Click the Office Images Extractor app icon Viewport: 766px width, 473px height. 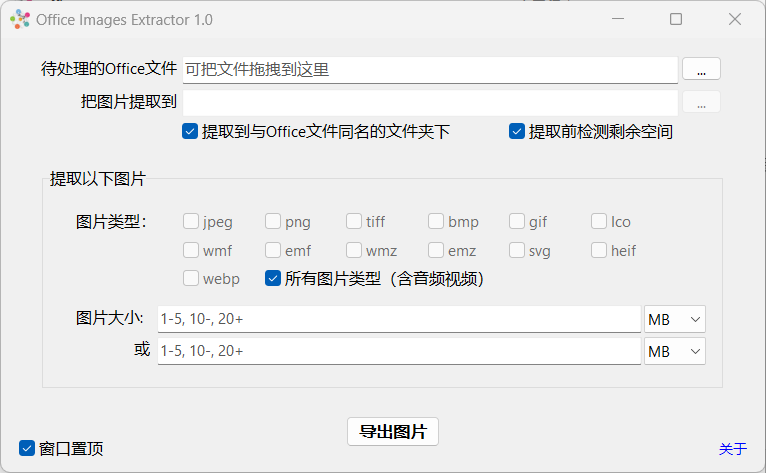20,20
